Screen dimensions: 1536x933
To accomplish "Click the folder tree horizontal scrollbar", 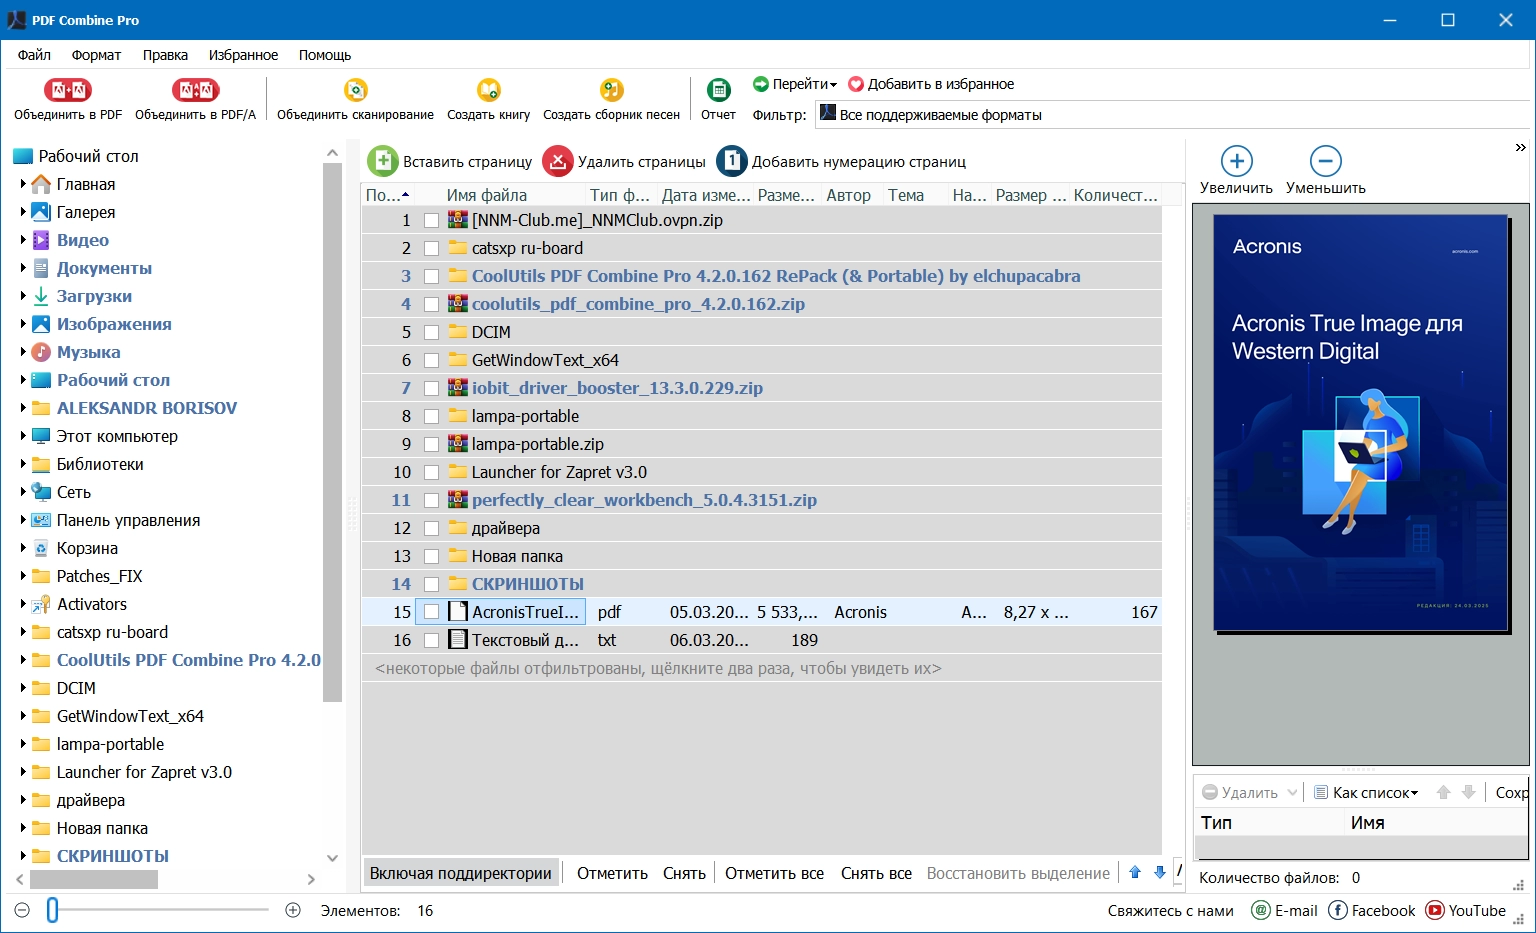I will [x=94, y=879].
